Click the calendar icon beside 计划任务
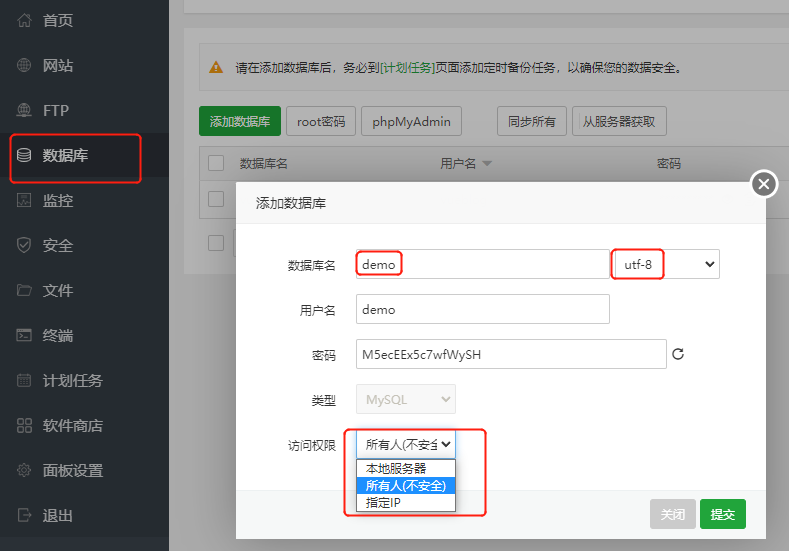The width and height of the screenshot is (789, 551). tap(24, 380)
